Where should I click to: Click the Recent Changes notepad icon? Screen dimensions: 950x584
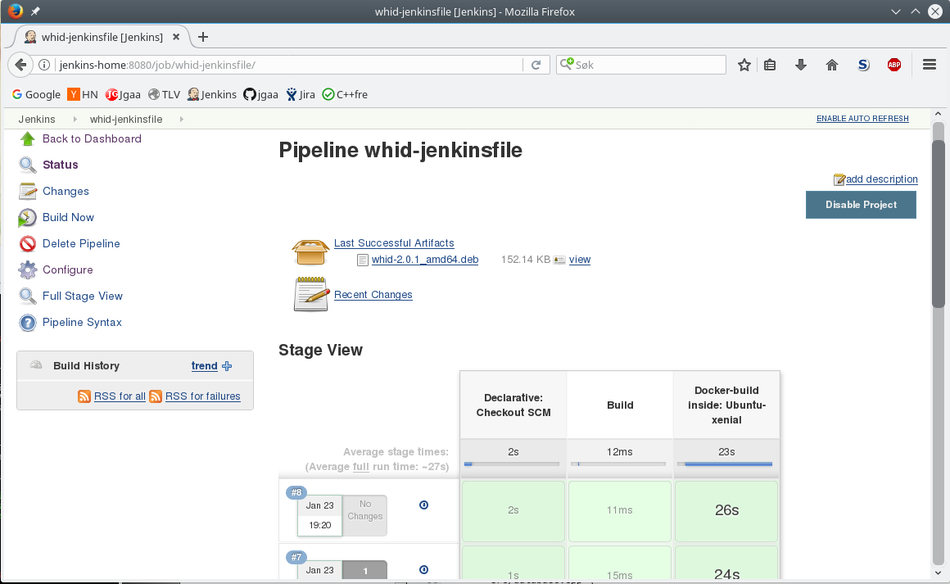coord(310,293)
